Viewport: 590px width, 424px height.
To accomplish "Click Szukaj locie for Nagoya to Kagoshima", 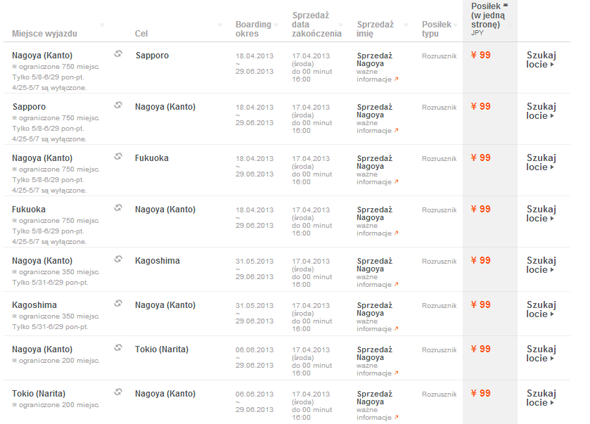I will 541,265.
